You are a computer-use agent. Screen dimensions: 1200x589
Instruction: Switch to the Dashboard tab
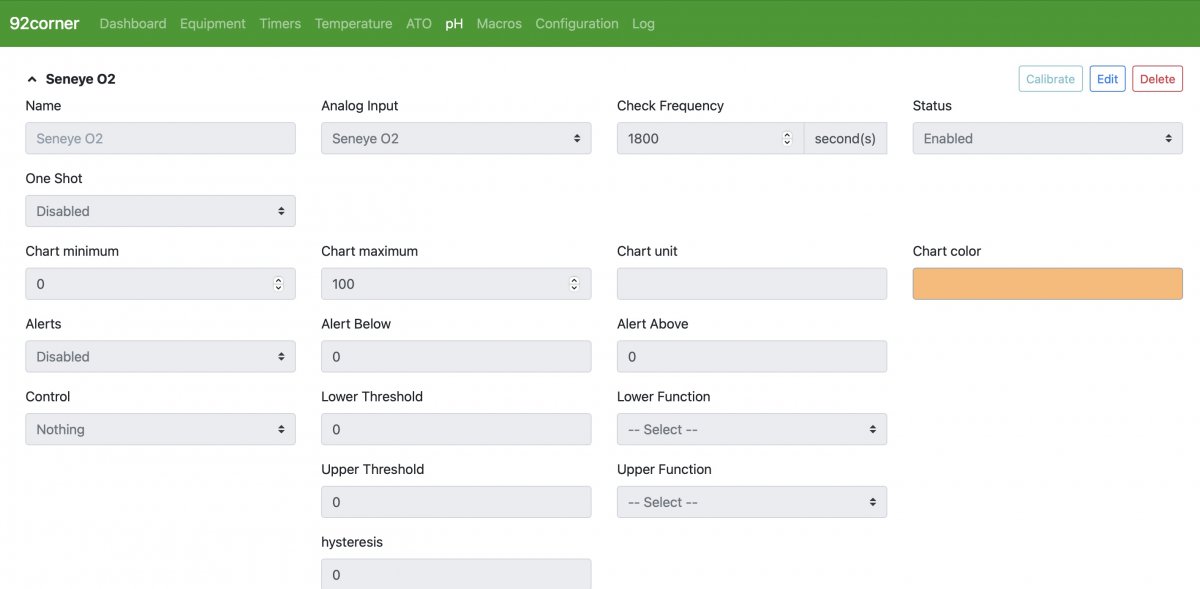tap(133, 23)
